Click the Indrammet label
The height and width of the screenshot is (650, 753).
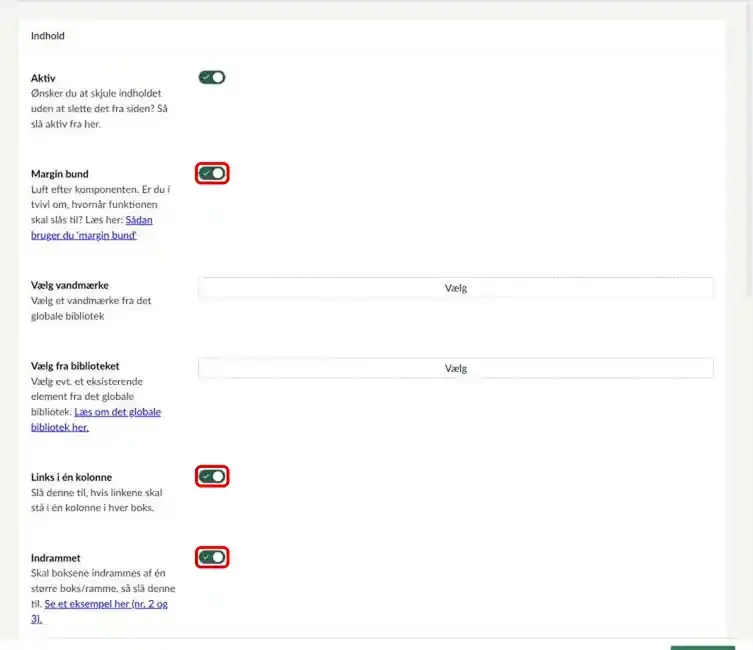tap(56, 558)
